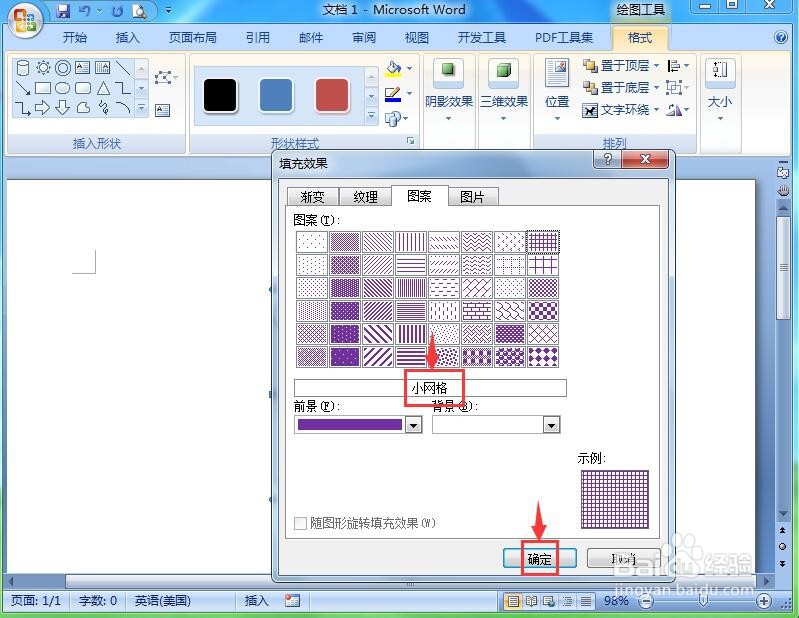Open Text Wrapping (文字环绕) dropdown
799x618 pixels.
click(x=621, y=110)
